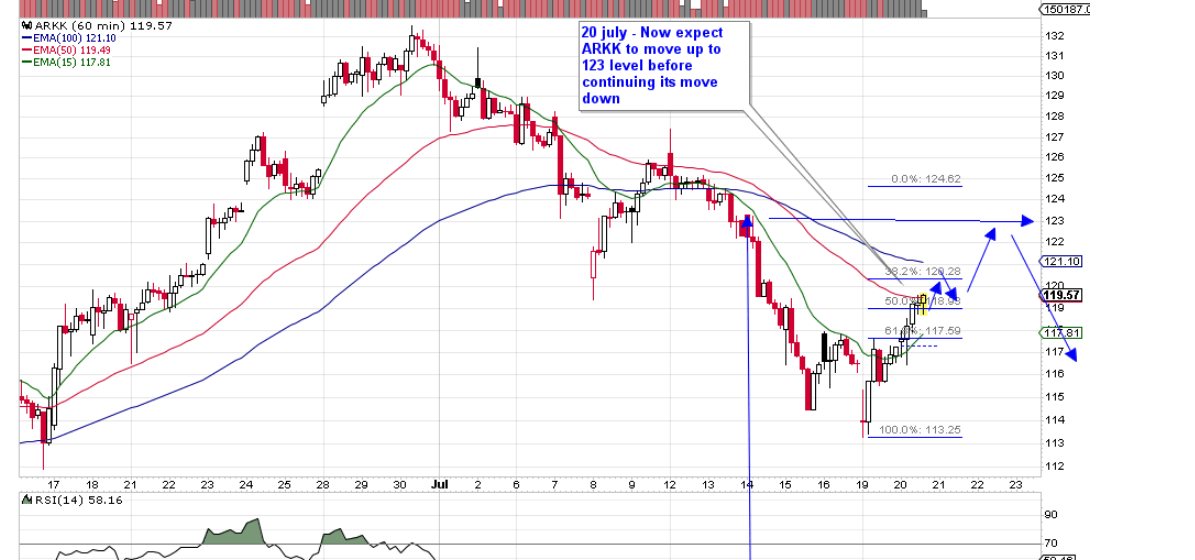This screenshot has height=560, width=1195.
Task: Click the Jul month label on date axis
Action: coord(439,484)
